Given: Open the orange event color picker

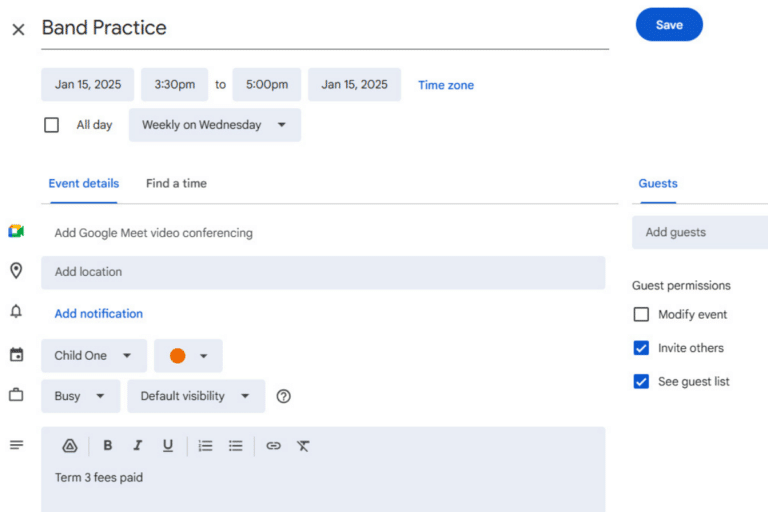Looking at the screenshot, I should 188,356.
